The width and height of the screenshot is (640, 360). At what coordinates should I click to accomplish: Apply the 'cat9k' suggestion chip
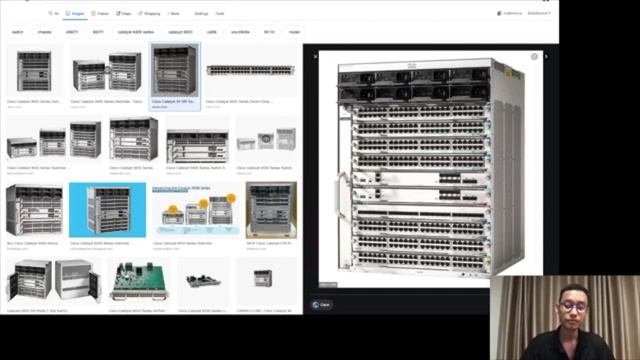tap(212, 32)
